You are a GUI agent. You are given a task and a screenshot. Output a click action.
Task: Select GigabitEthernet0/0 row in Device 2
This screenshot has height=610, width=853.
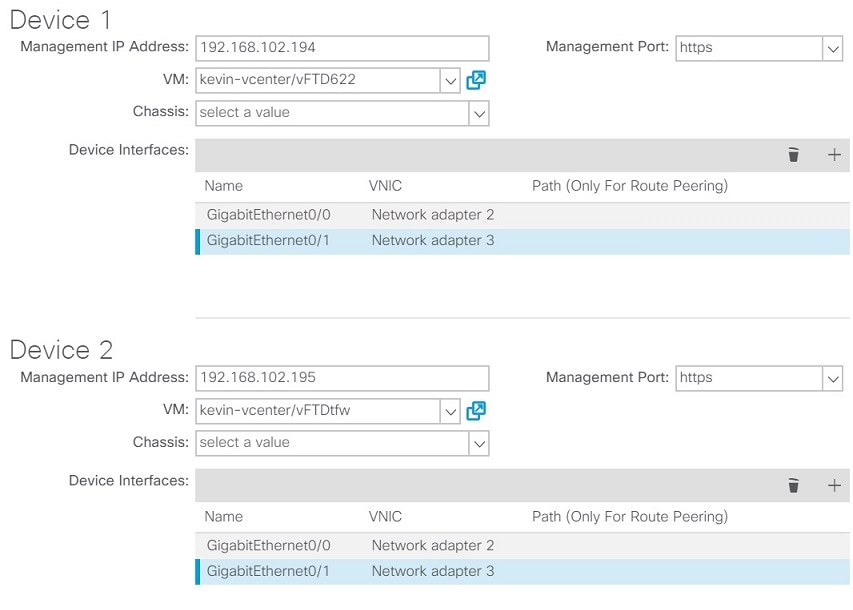tap(522, 546)
